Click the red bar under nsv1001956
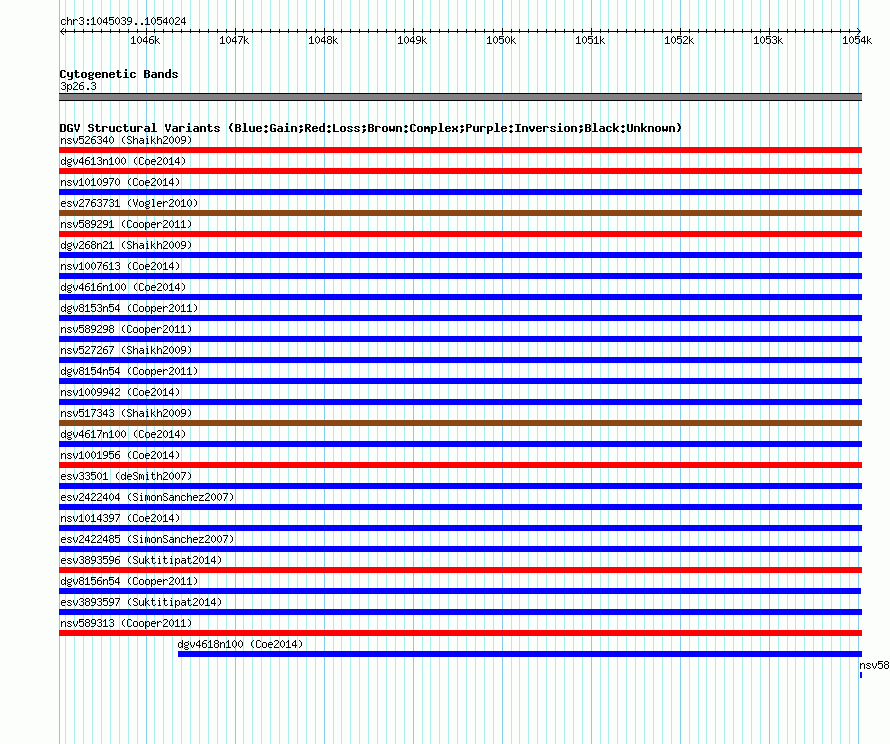The image size is (890, 744). point(460,465)
